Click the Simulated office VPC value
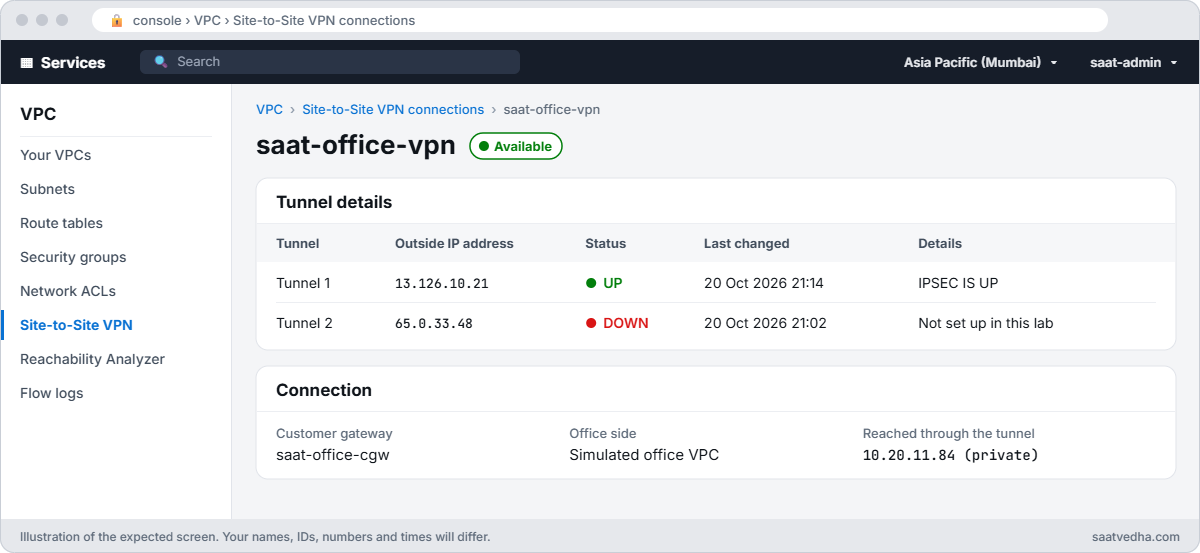Screen dimensions: 1200x553 tap(644, 455)
